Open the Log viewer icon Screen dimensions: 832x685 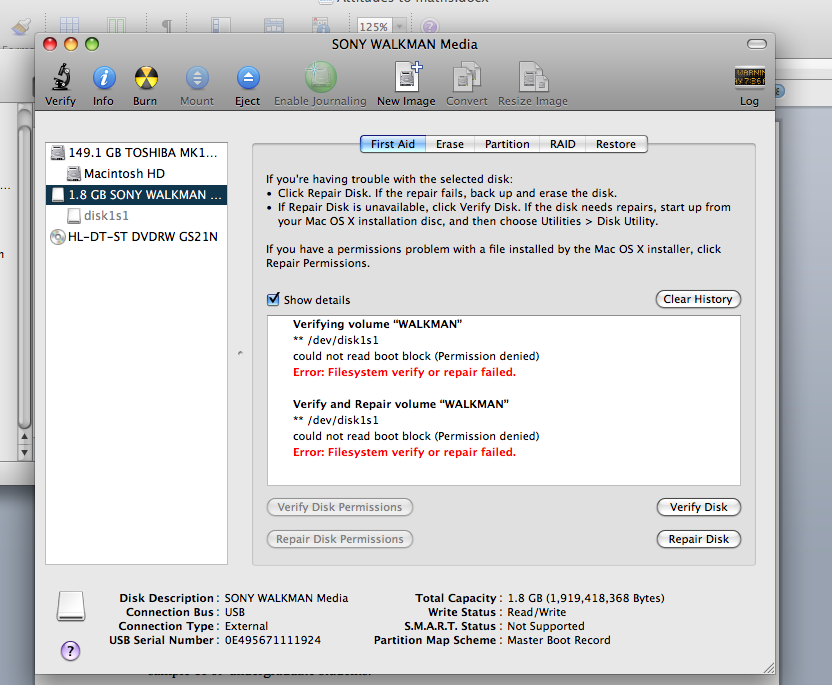coord(749,77)
